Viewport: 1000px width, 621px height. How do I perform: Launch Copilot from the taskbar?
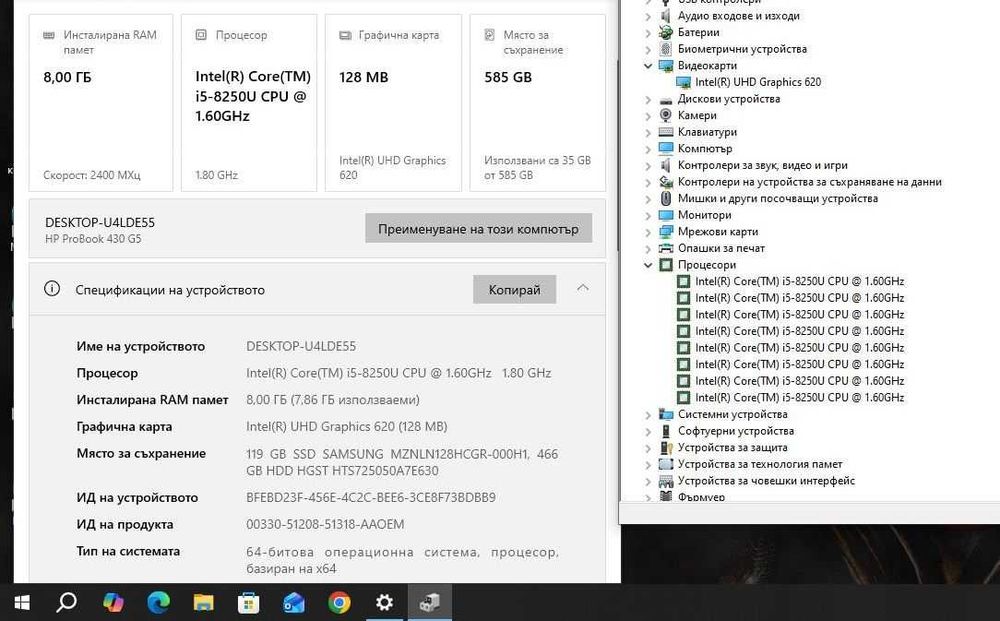click(x=113, y=602)
